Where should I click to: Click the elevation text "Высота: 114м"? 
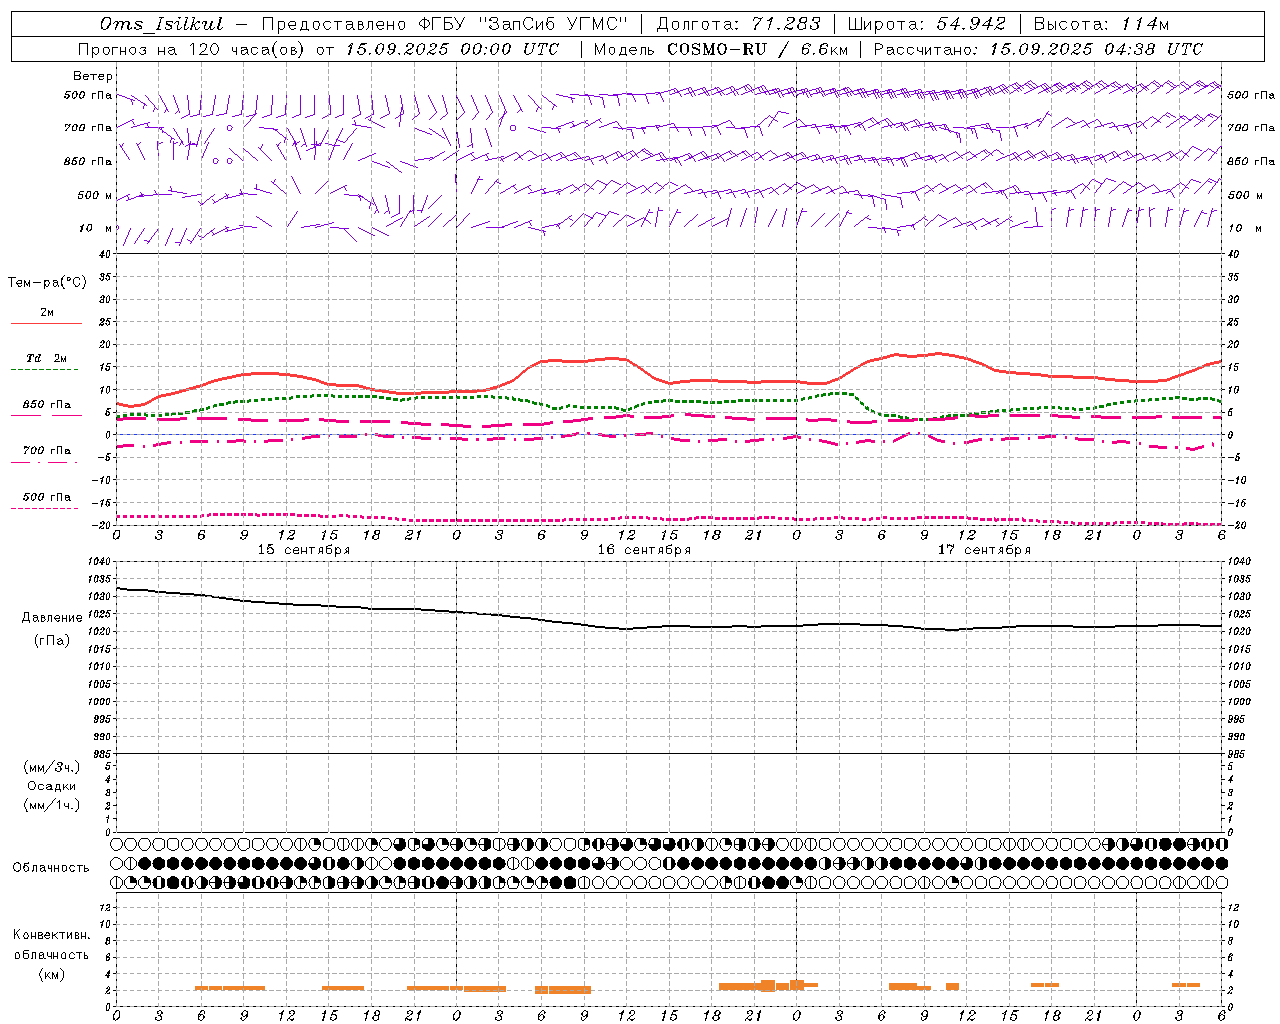pos(1101,24)
